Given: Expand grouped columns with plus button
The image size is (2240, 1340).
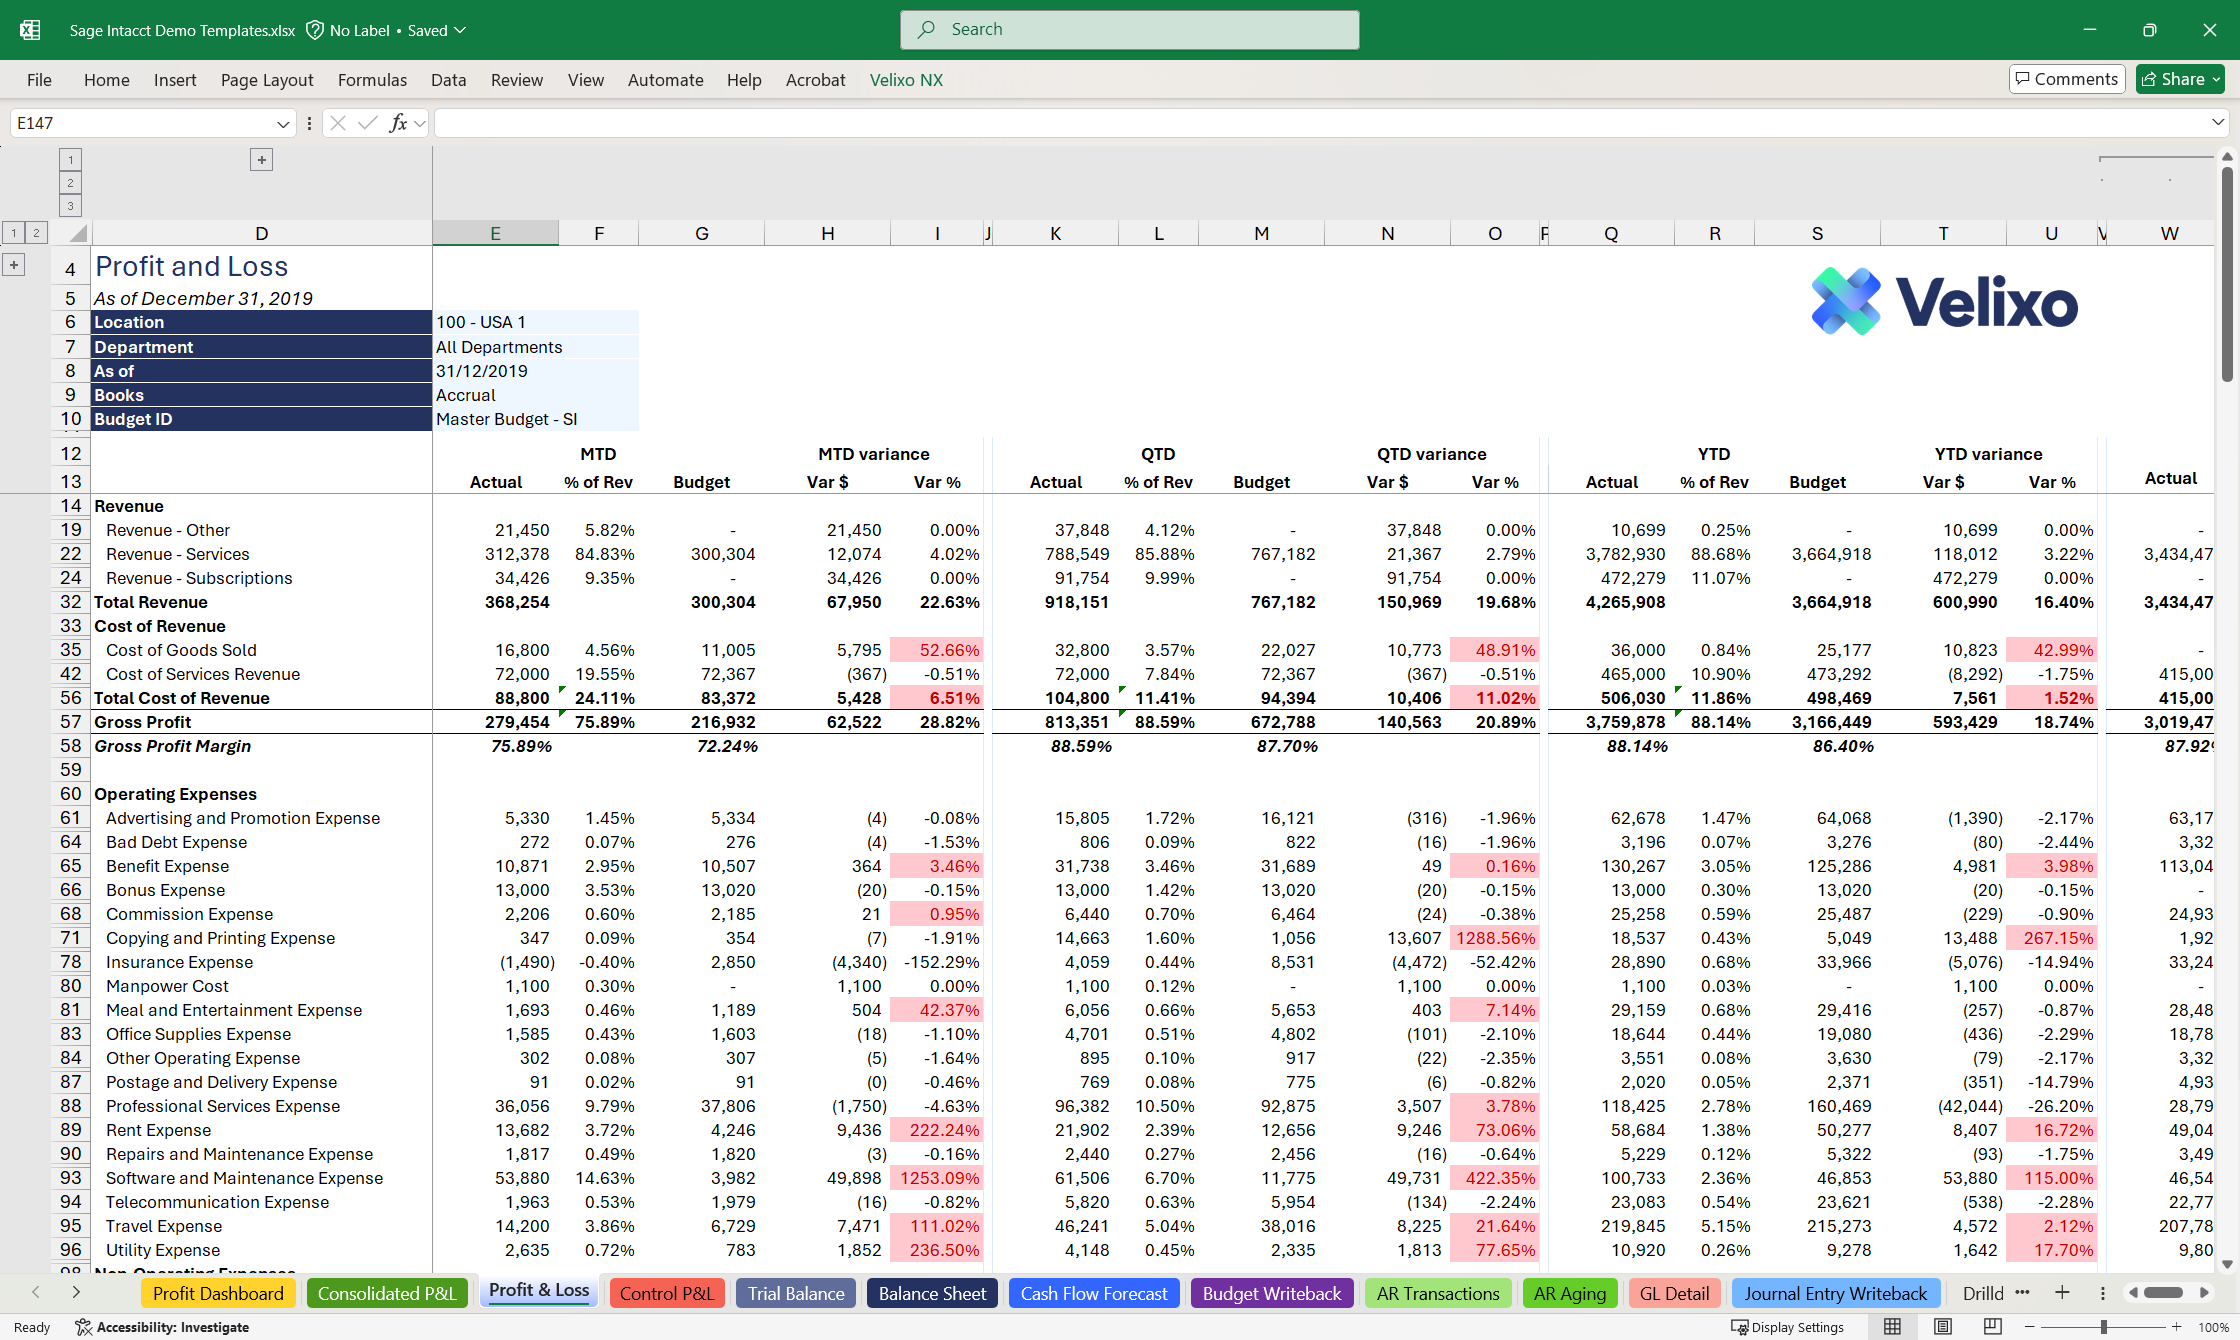Looking at the screenshot, I should (x=261, y=160).
